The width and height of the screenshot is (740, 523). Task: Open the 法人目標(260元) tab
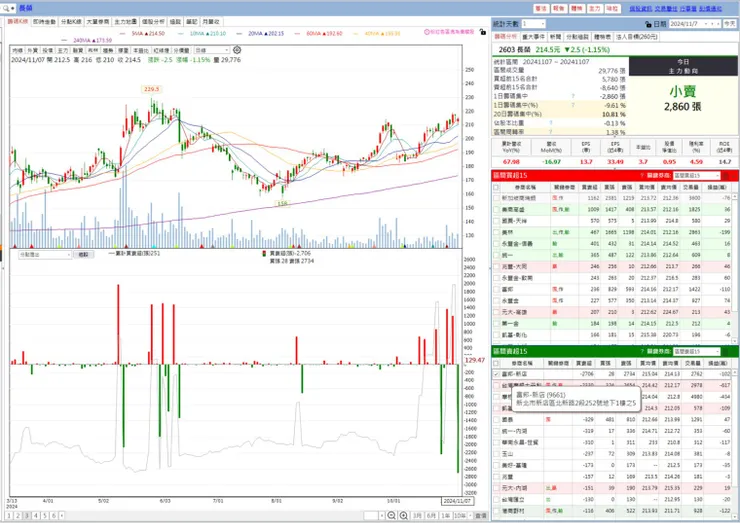[x=637, y=37]
